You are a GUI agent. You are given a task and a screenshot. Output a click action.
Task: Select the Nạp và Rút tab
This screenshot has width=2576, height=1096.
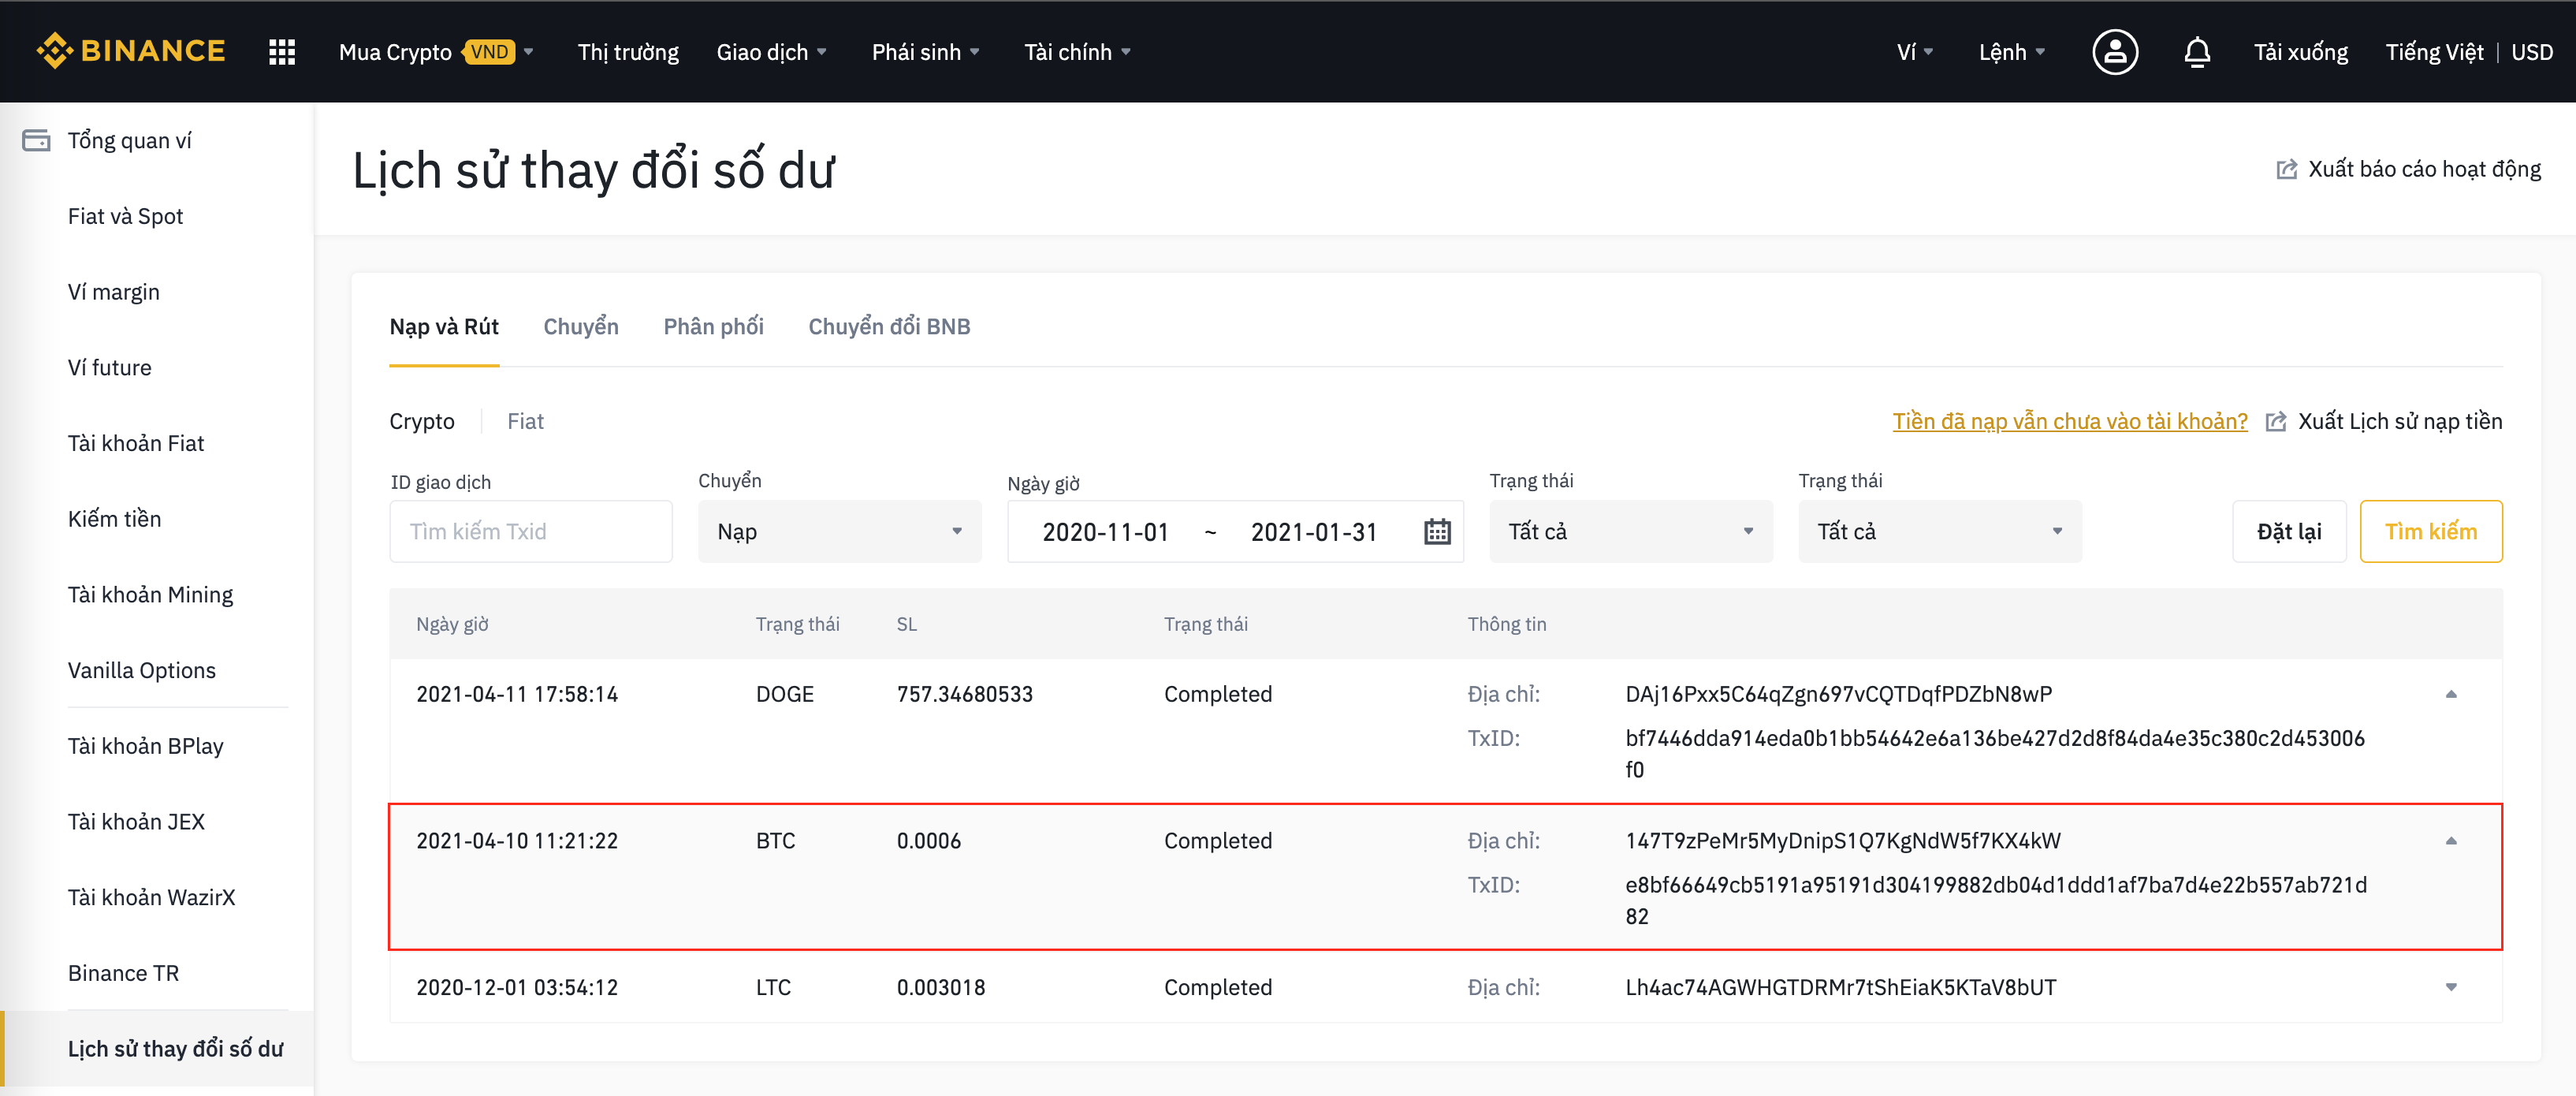pyautogui.click(x=444, y=327)
